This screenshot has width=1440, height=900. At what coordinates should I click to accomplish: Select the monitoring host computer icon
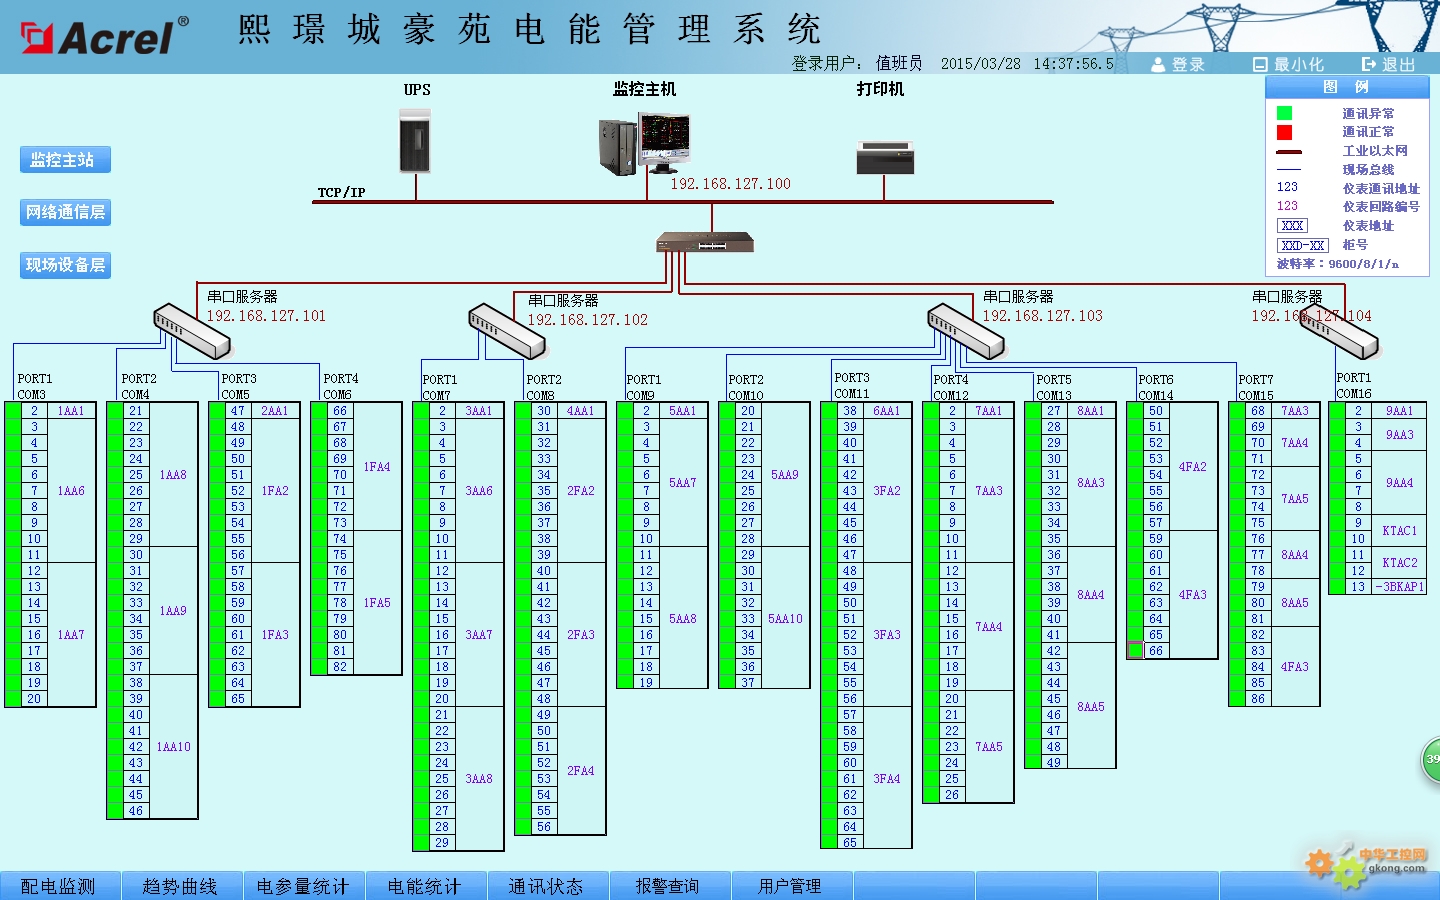click(645, 144)
